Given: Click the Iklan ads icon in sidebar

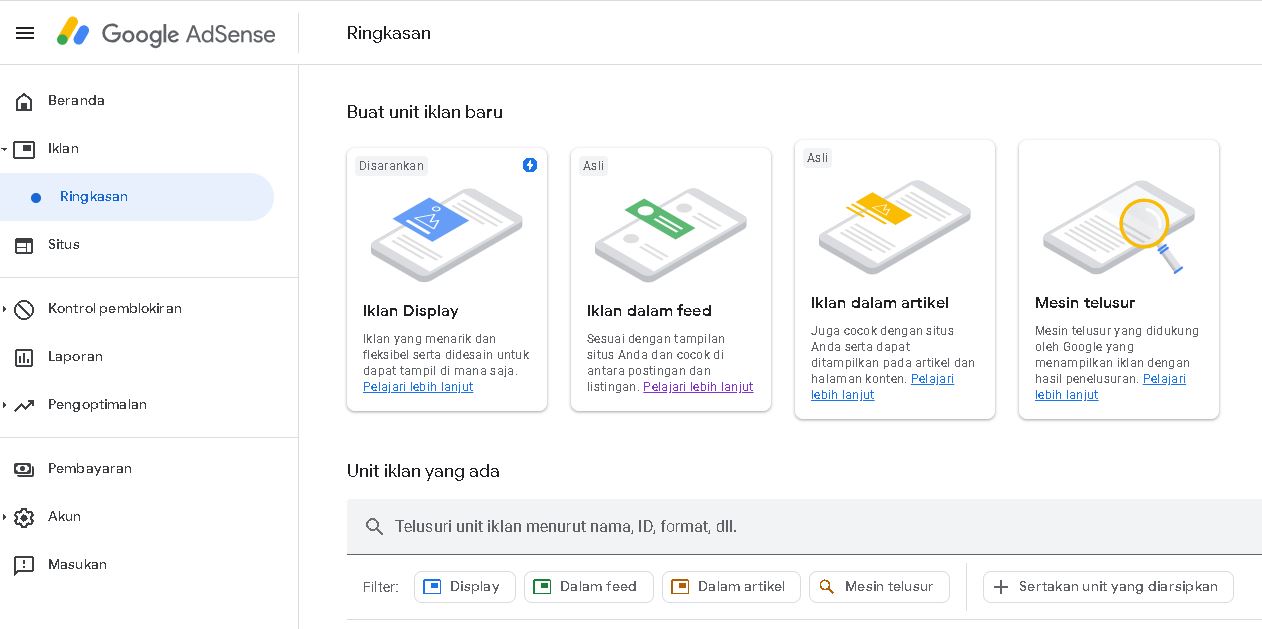Looking at the screenshot, I should pos(25,148).
